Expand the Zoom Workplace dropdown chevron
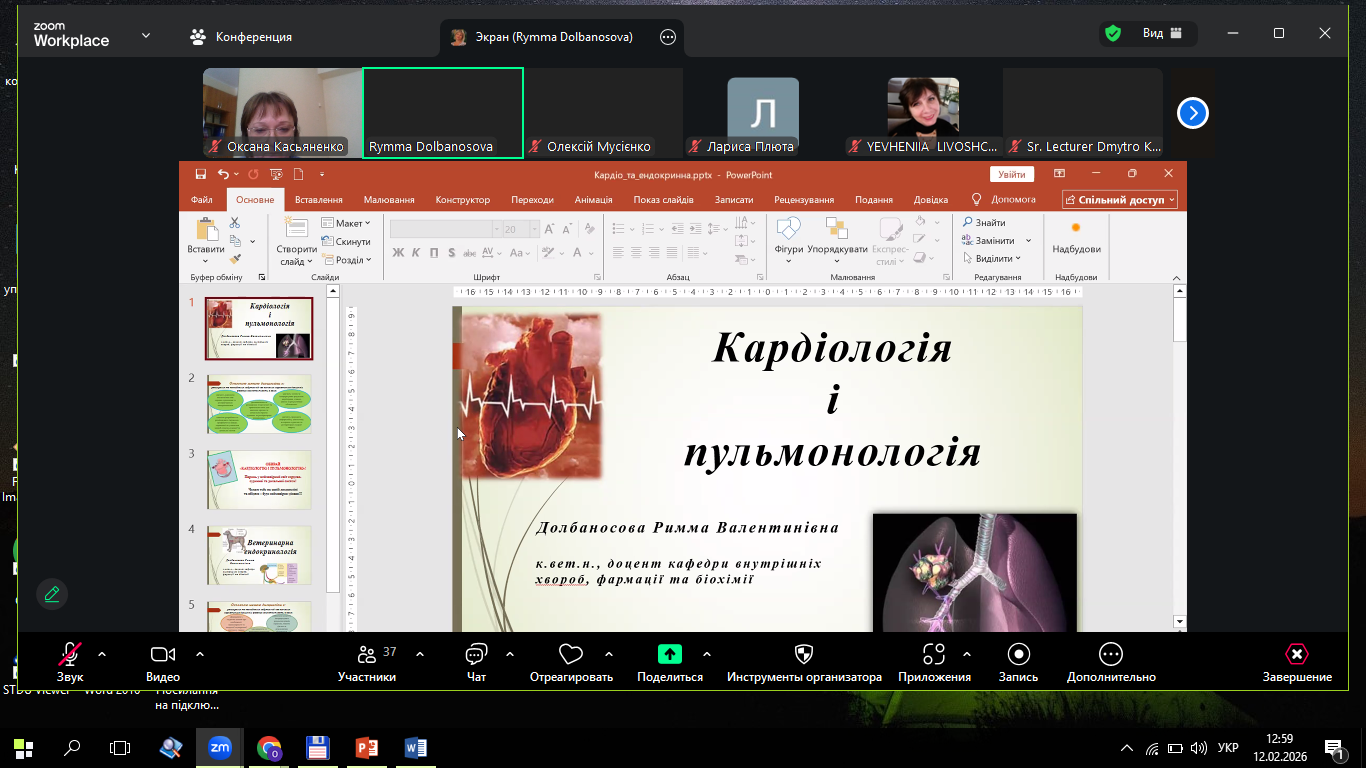This screenshot has height=768, width=1366. pos(146,35)
